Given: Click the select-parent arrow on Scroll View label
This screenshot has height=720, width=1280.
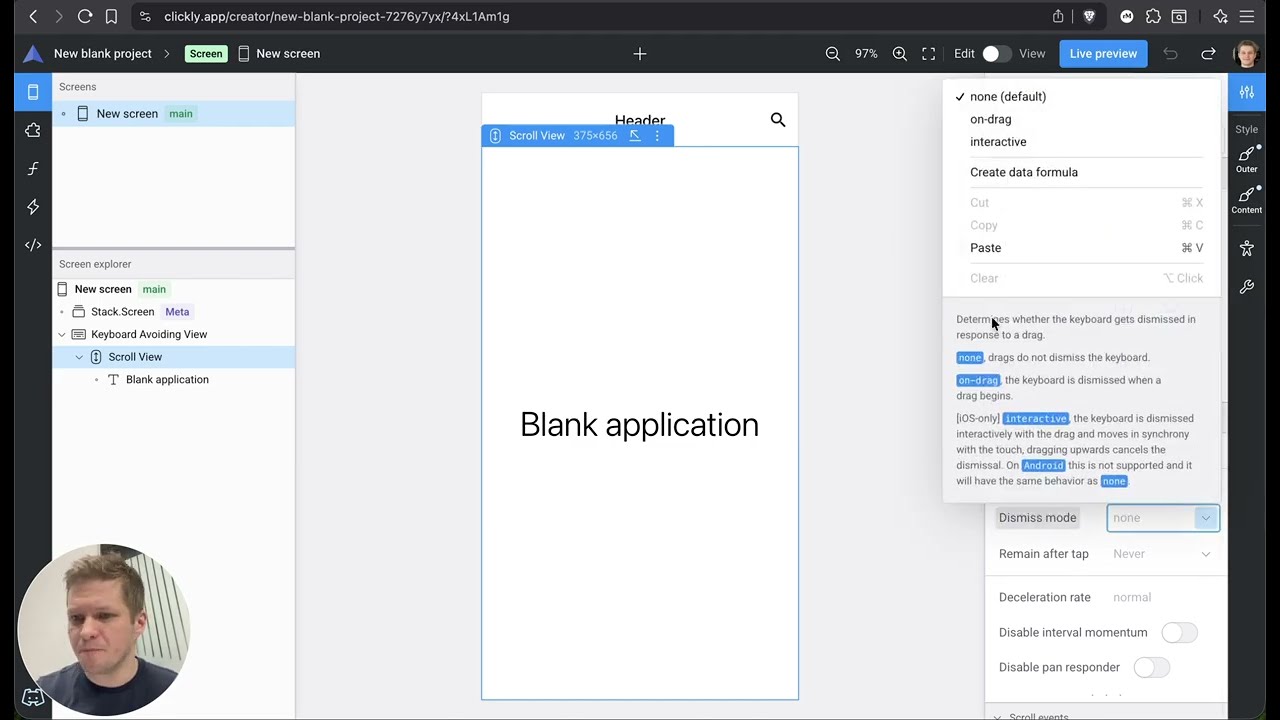Looking at the screenshot, I should pos(635,136).
